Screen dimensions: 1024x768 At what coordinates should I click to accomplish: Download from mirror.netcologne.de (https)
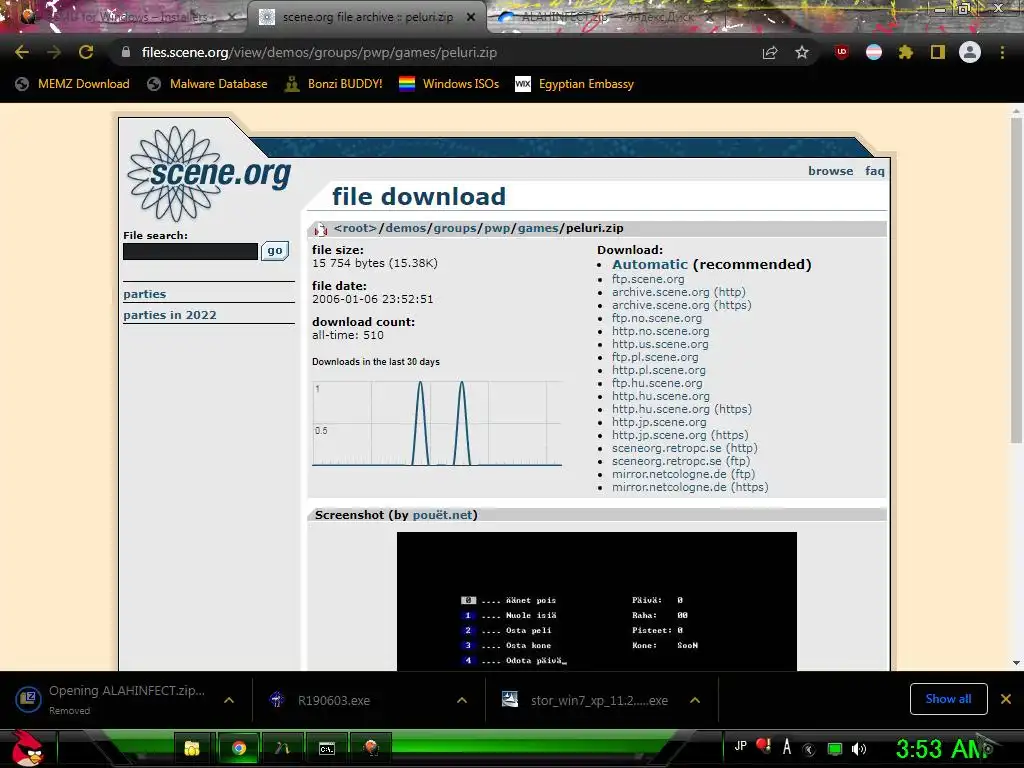[x=690, y=487]
